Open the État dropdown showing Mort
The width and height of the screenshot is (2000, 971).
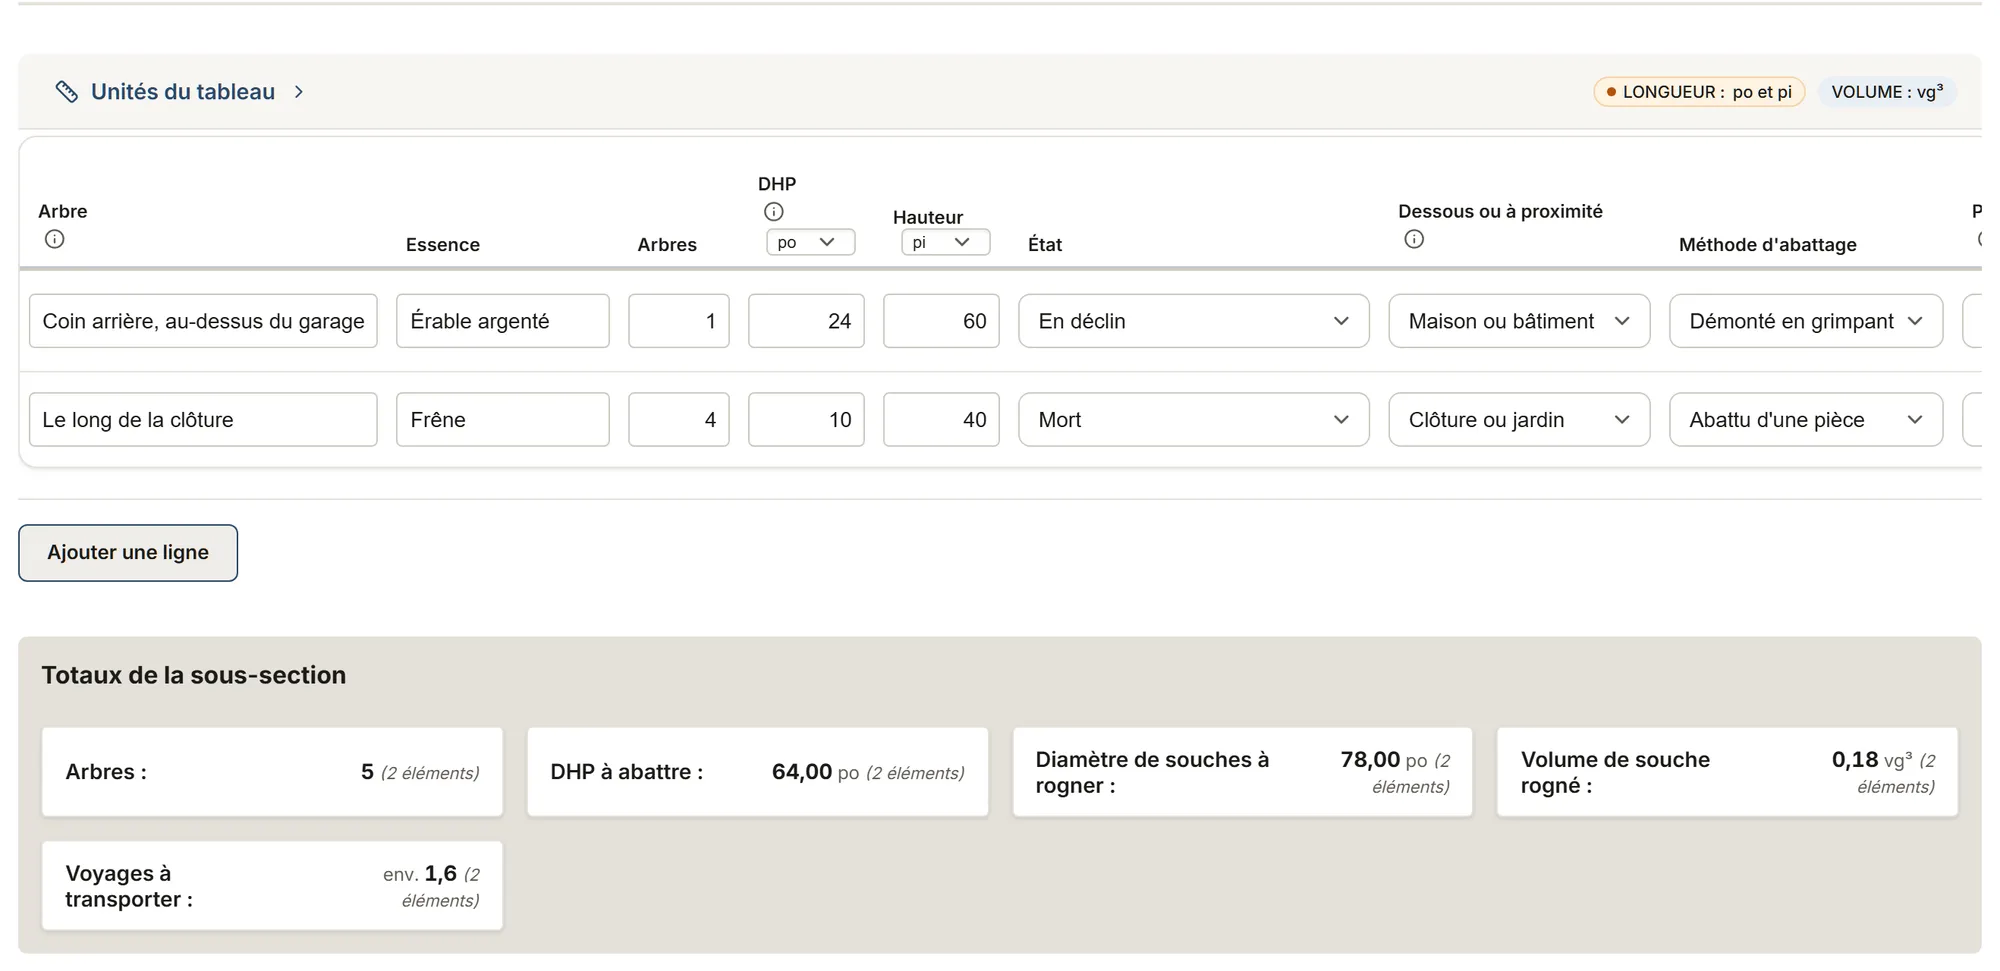pyautogui.click(x=1194, y=420)
